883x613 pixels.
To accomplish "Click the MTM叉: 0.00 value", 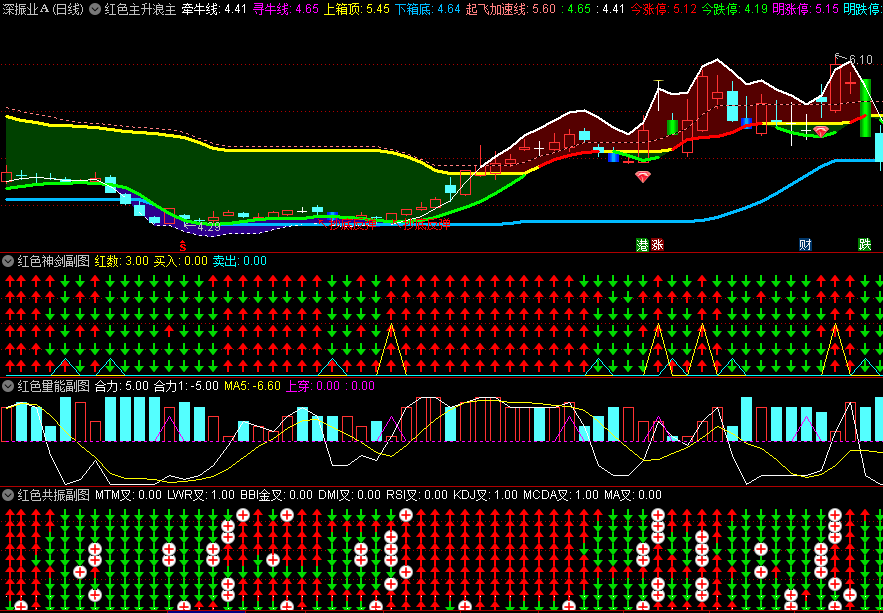I will pos(128,495).
